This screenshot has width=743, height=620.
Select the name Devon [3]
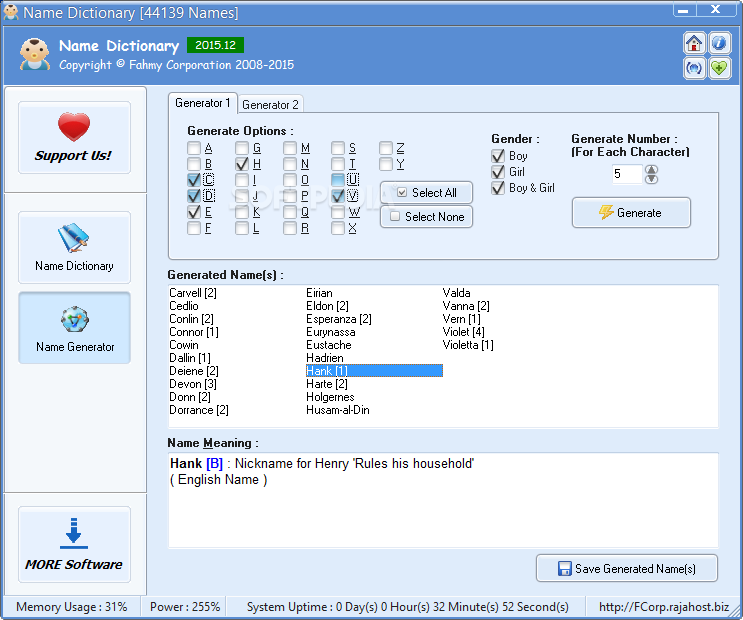click(x=193, y=384)
